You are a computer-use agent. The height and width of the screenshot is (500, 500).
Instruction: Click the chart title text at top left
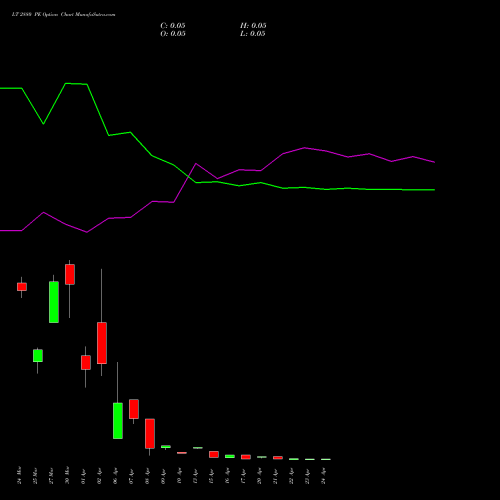coord(64,15)
